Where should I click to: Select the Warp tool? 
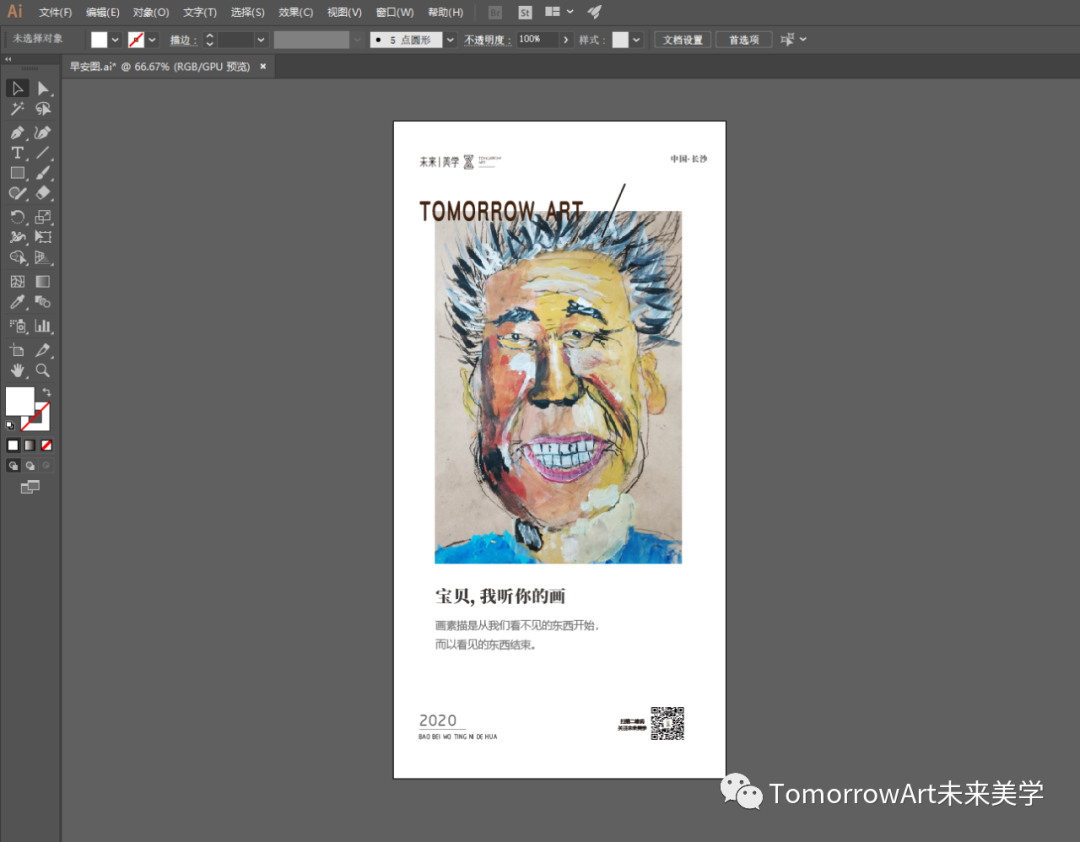click(17, 237)
